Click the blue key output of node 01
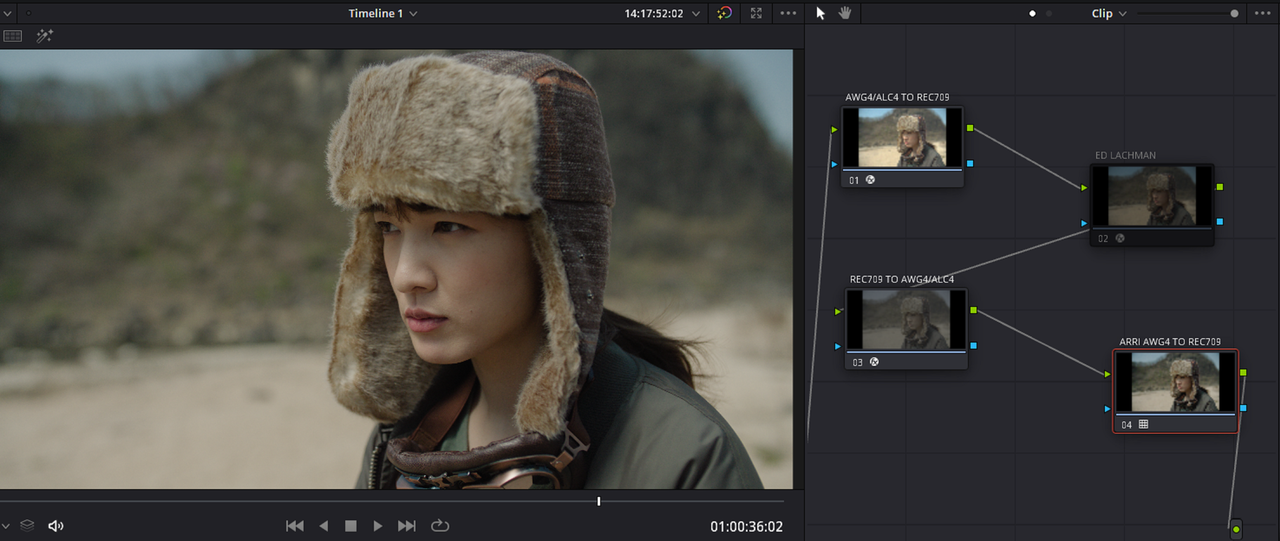 click(x=970, y=163)
